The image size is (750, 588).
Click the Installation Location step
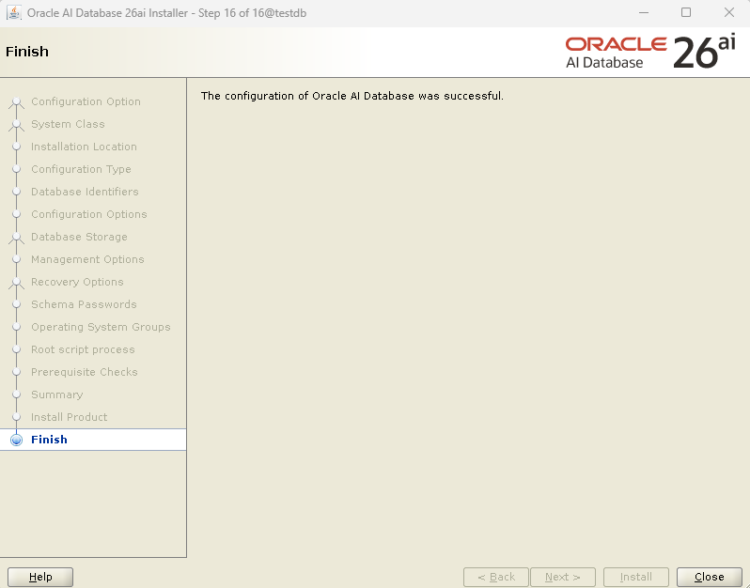click(x=84, y=146)
